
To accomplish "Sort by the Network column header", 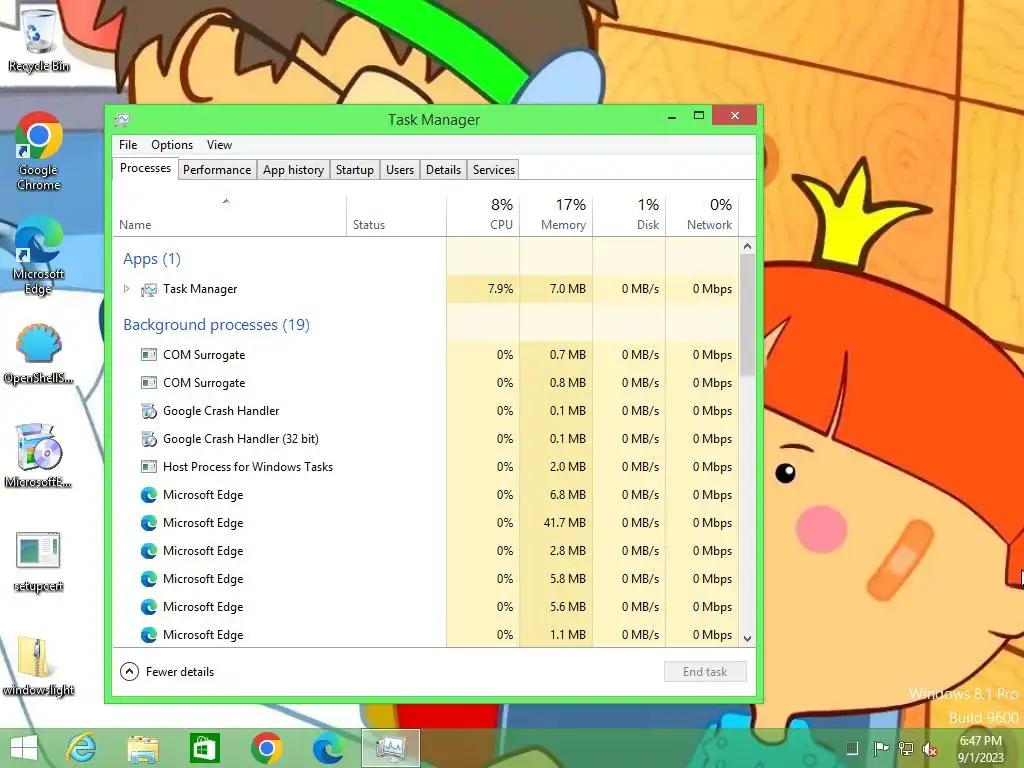I will (703, 216).
